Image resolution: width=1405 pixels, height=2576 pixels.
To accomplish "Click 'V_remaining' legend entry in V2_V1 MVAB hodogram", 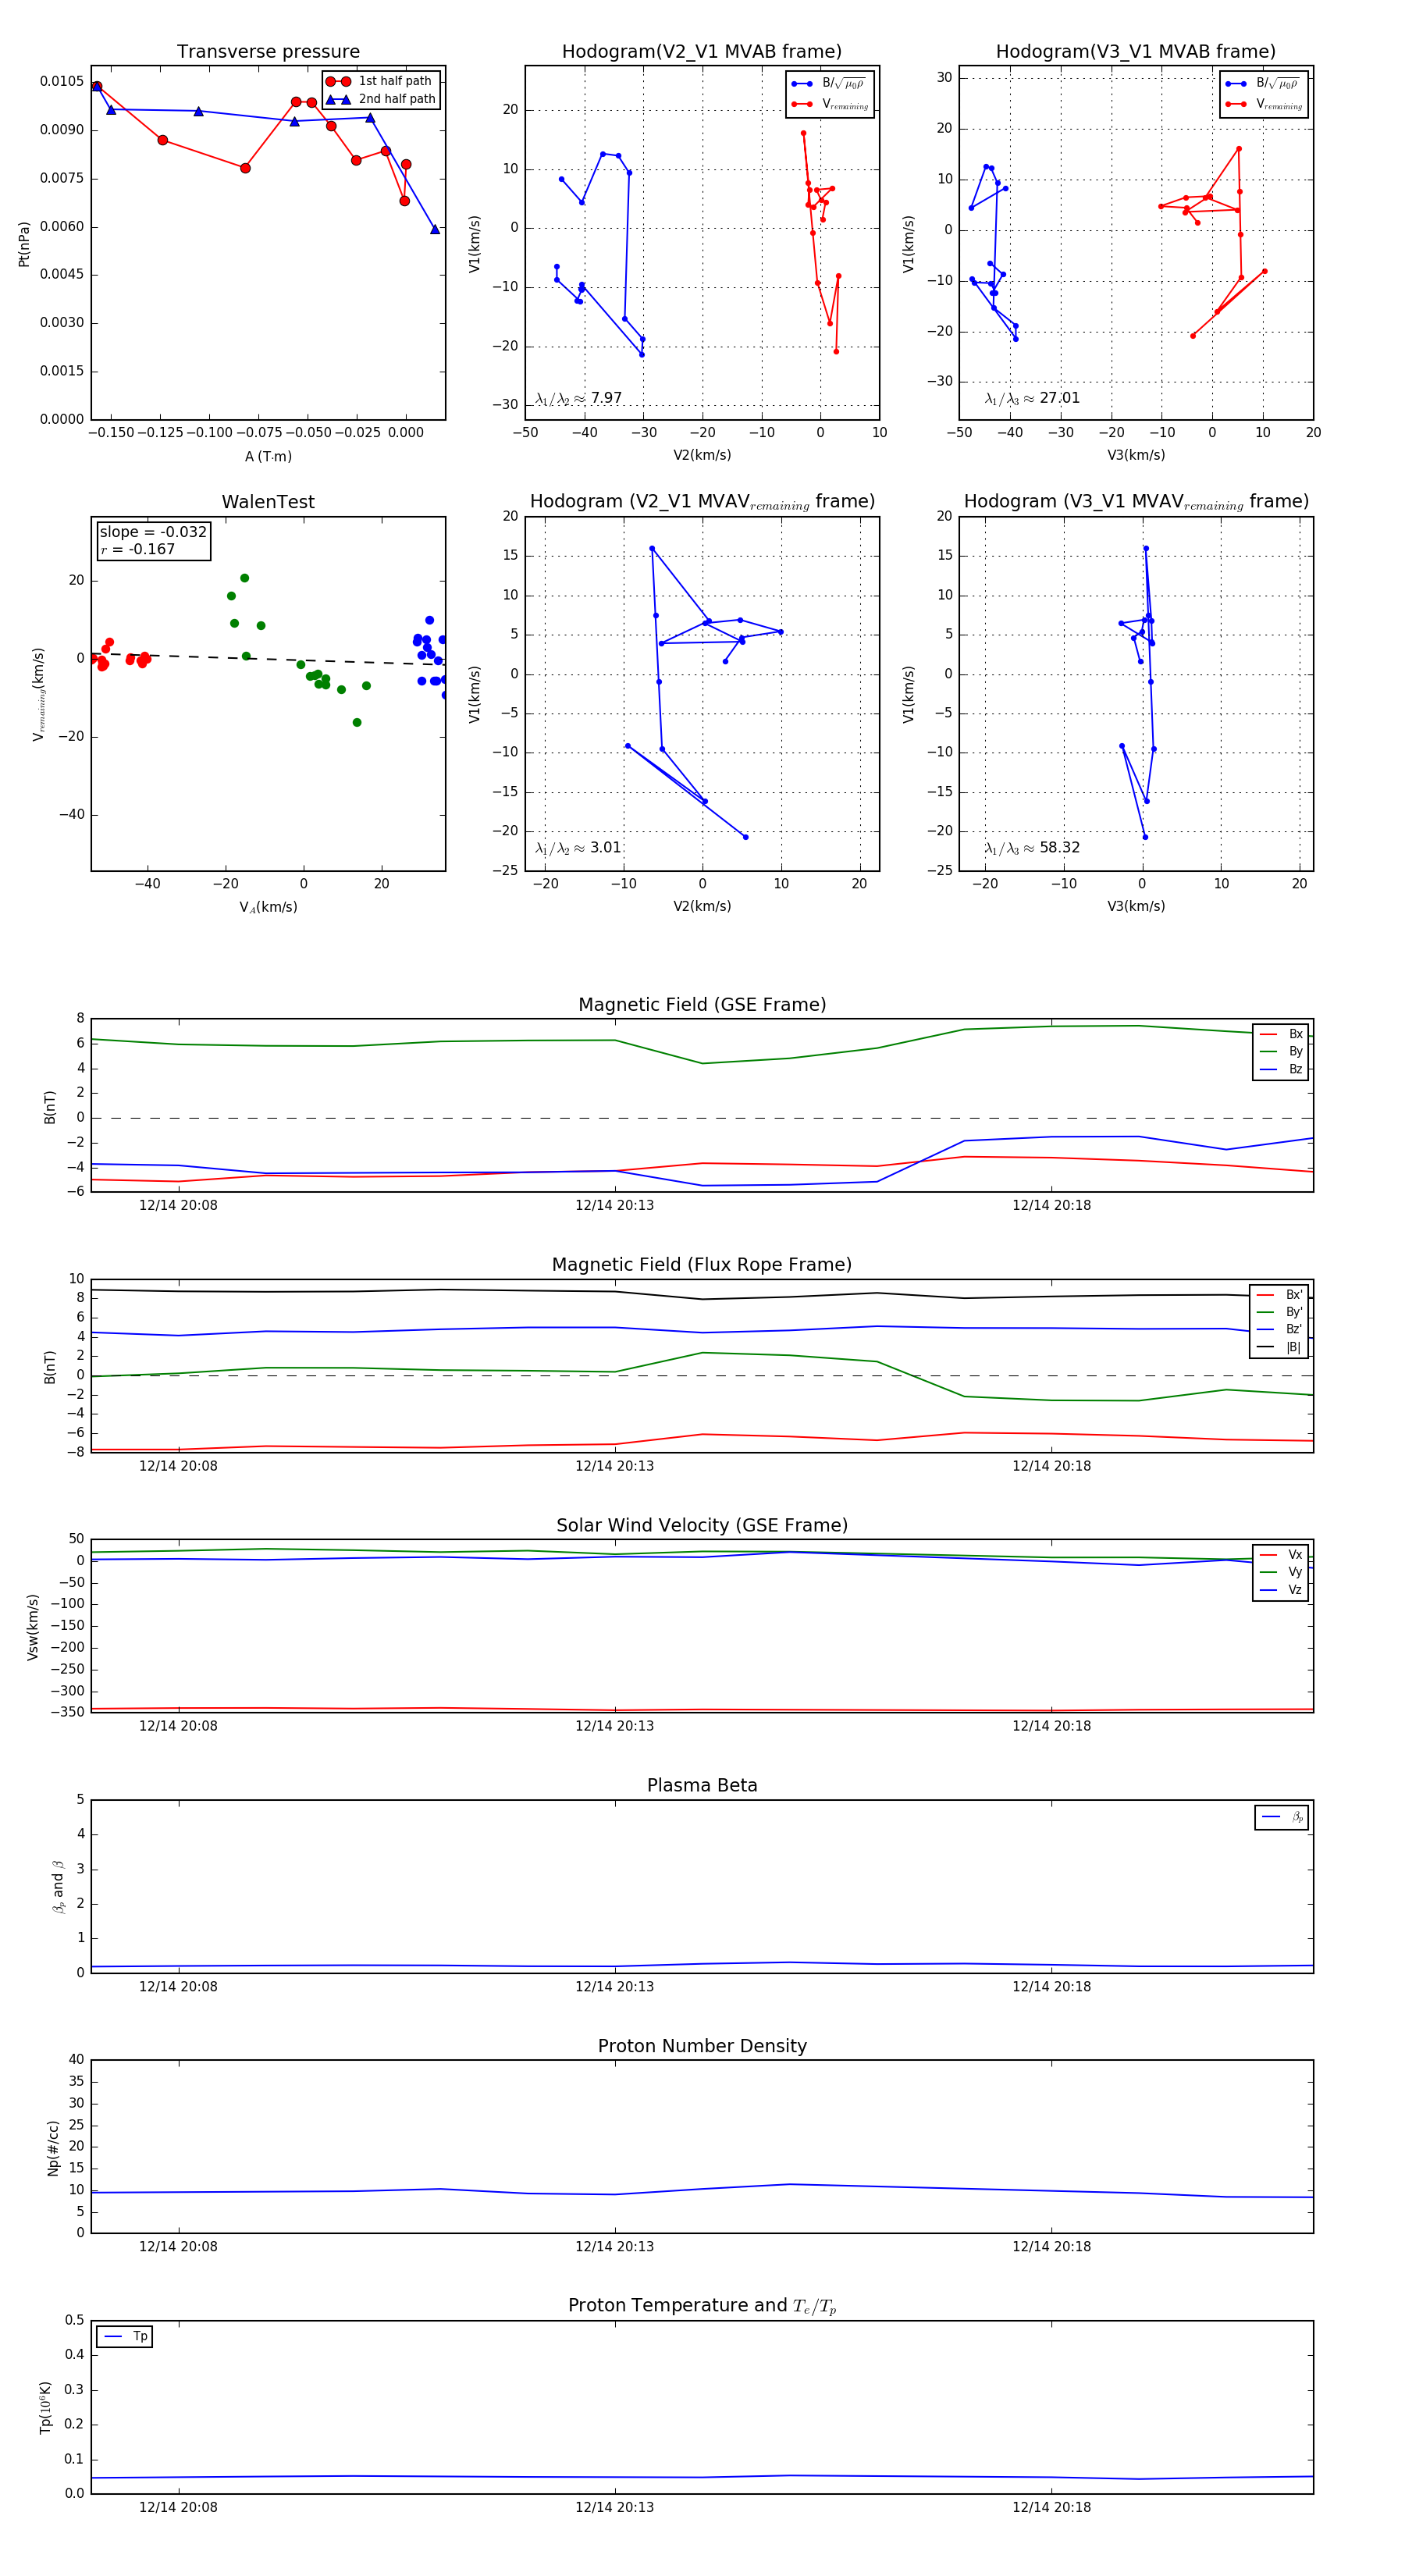I will tap(830, 104).
